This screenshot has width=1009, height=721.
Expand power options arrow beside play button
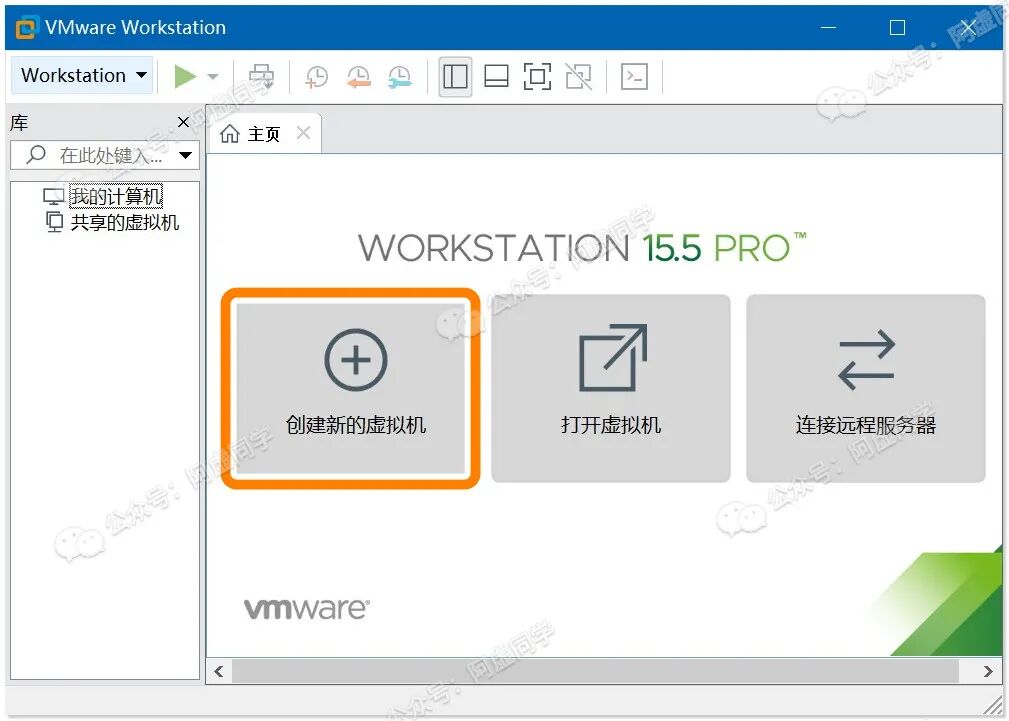click(212, 77)
